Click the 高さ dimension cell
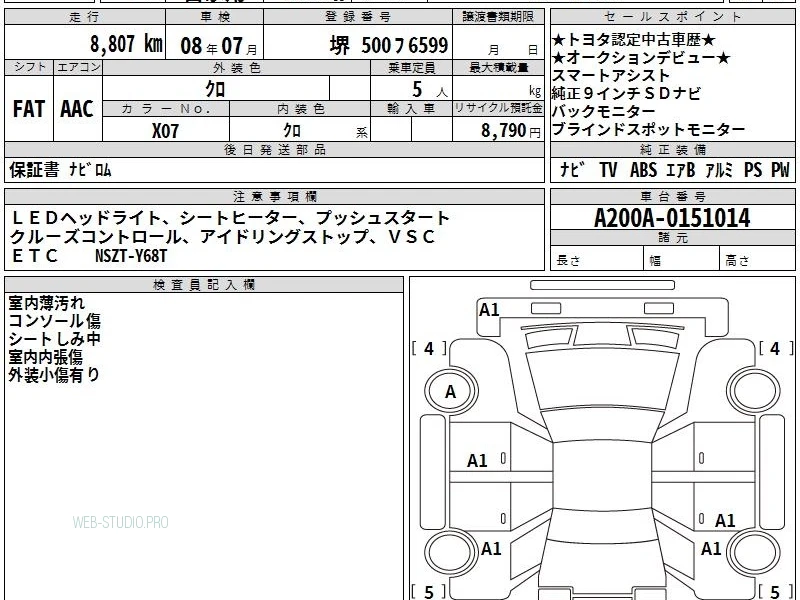This screenshot has height=600, width=800. 758,258
